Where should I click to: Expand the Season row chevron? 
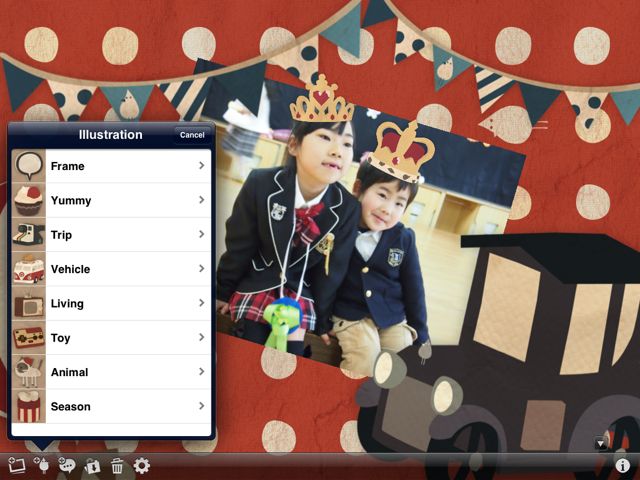(202, 405)
